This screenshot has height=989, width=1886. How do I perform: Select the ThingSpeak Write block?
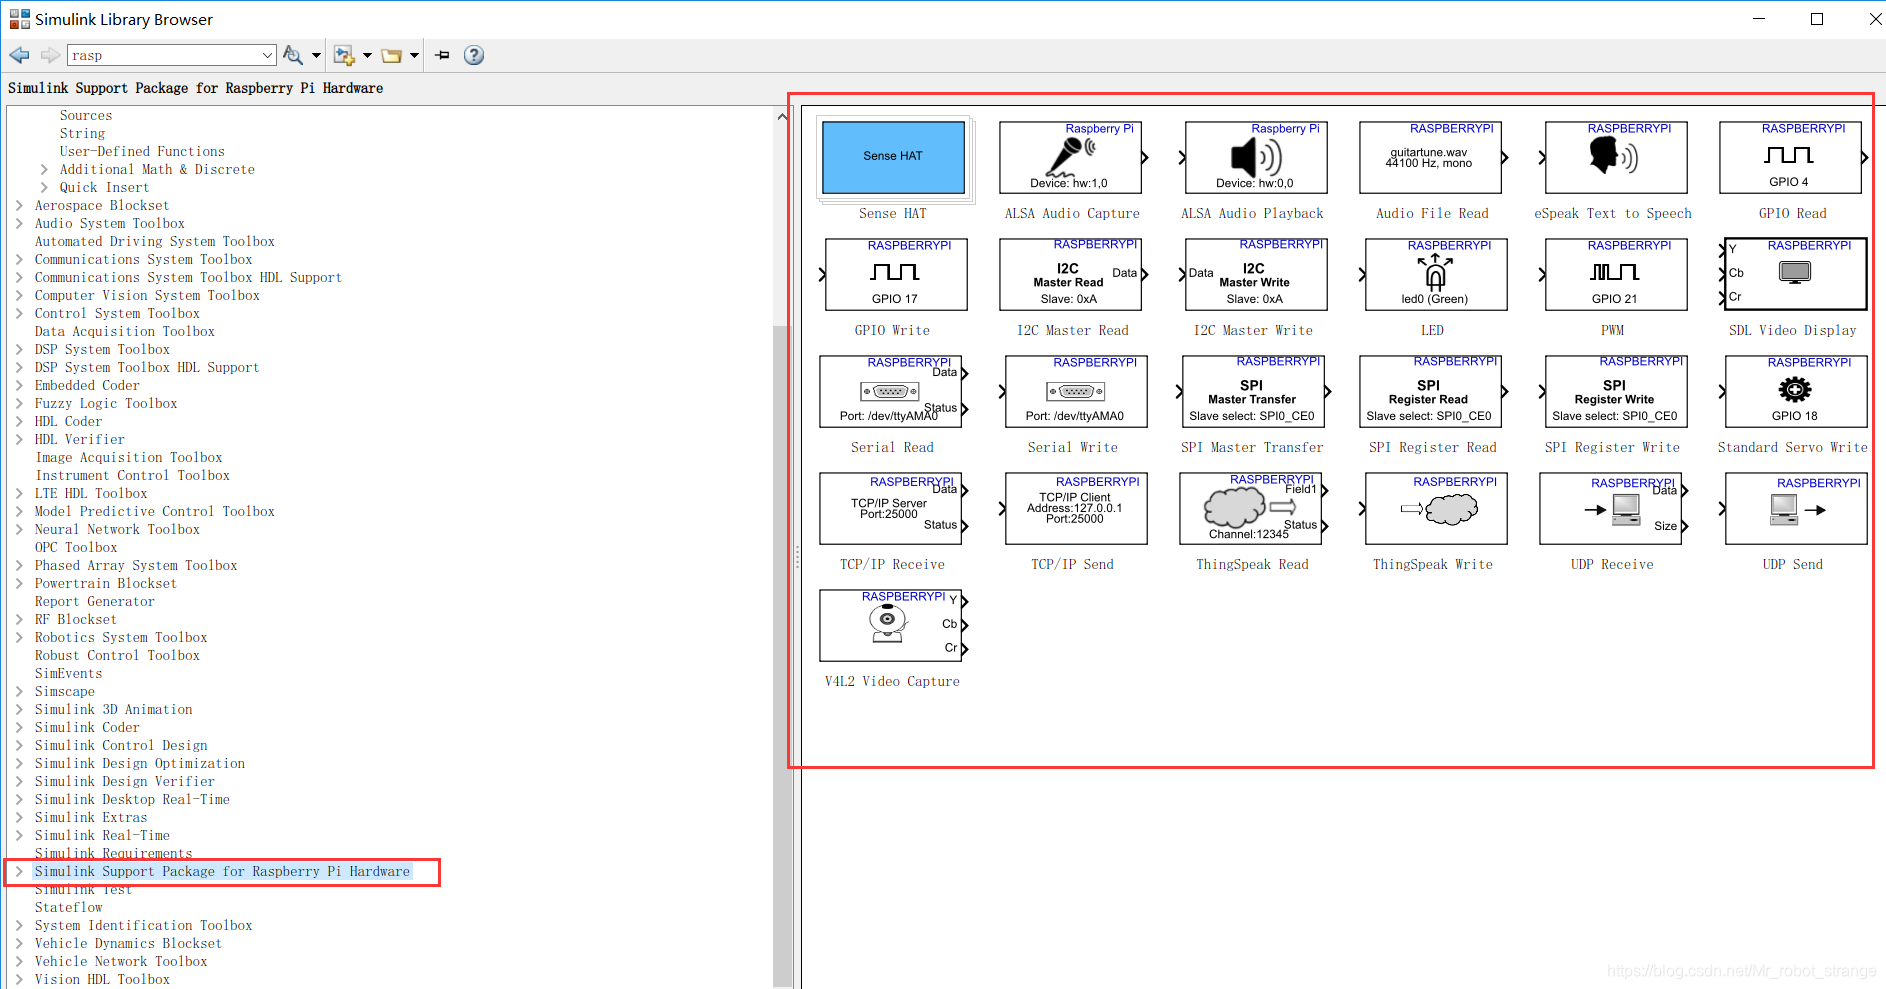point(1434,508)
